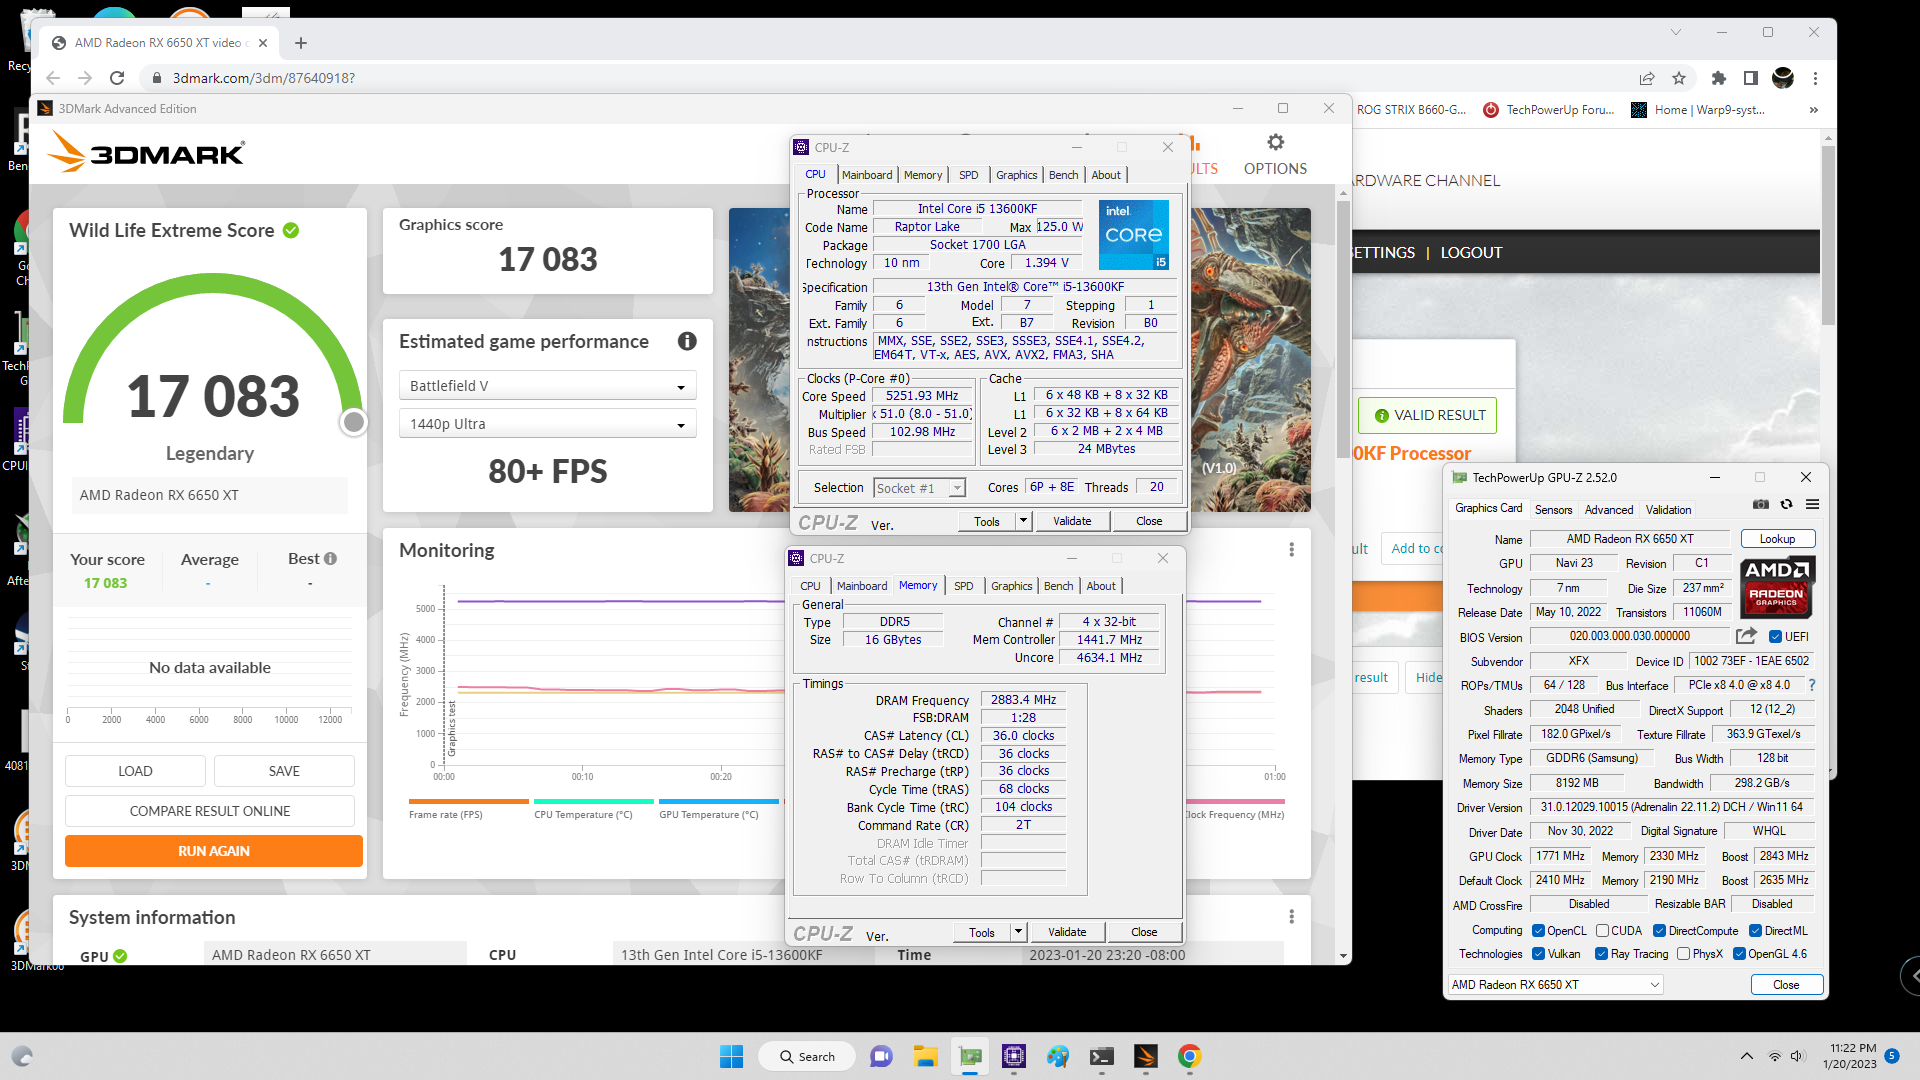Open the Chrome extensions puzzle icon
The height and width of the screenshot is (1080, 1920).
(1718, 78)
